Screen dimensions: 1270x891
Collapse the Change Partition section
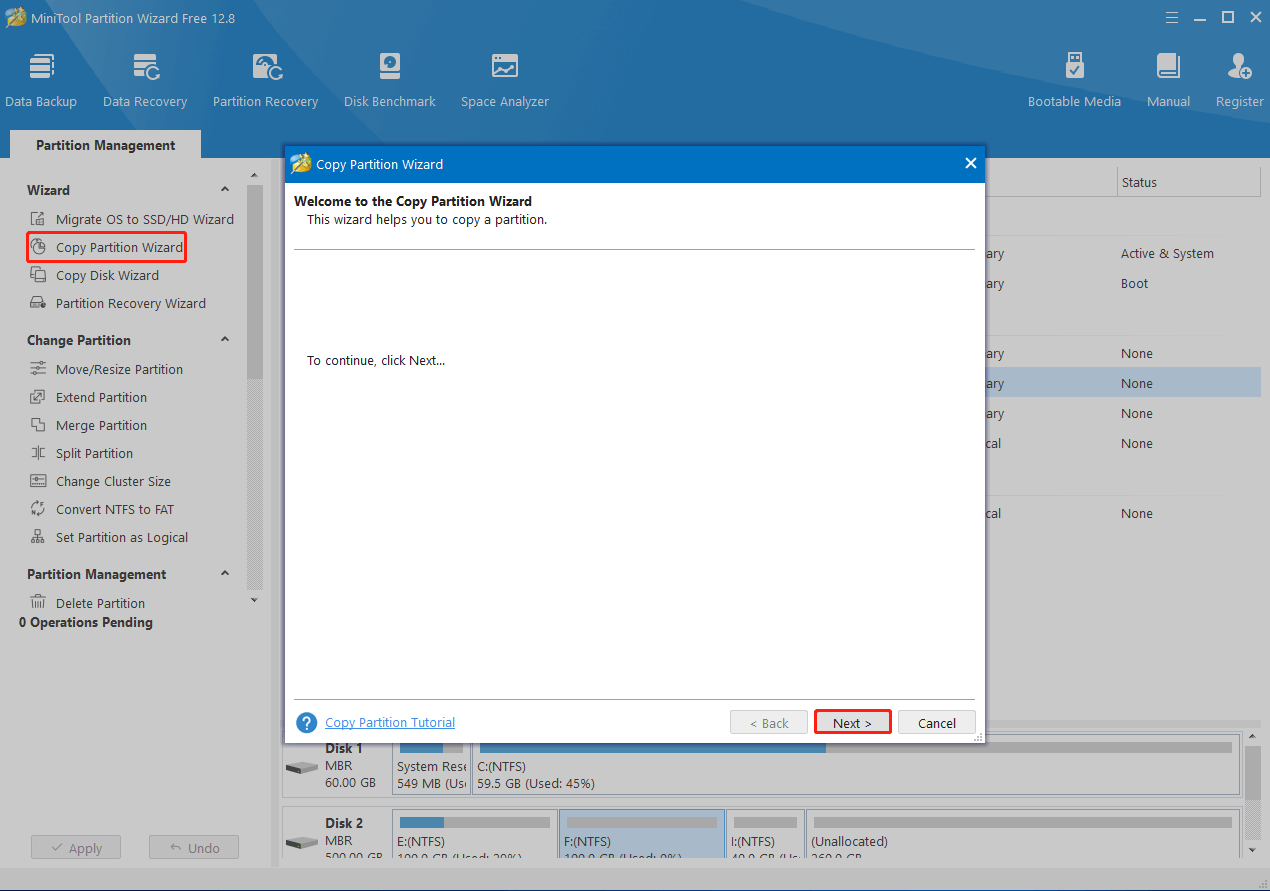click(224, 340)
